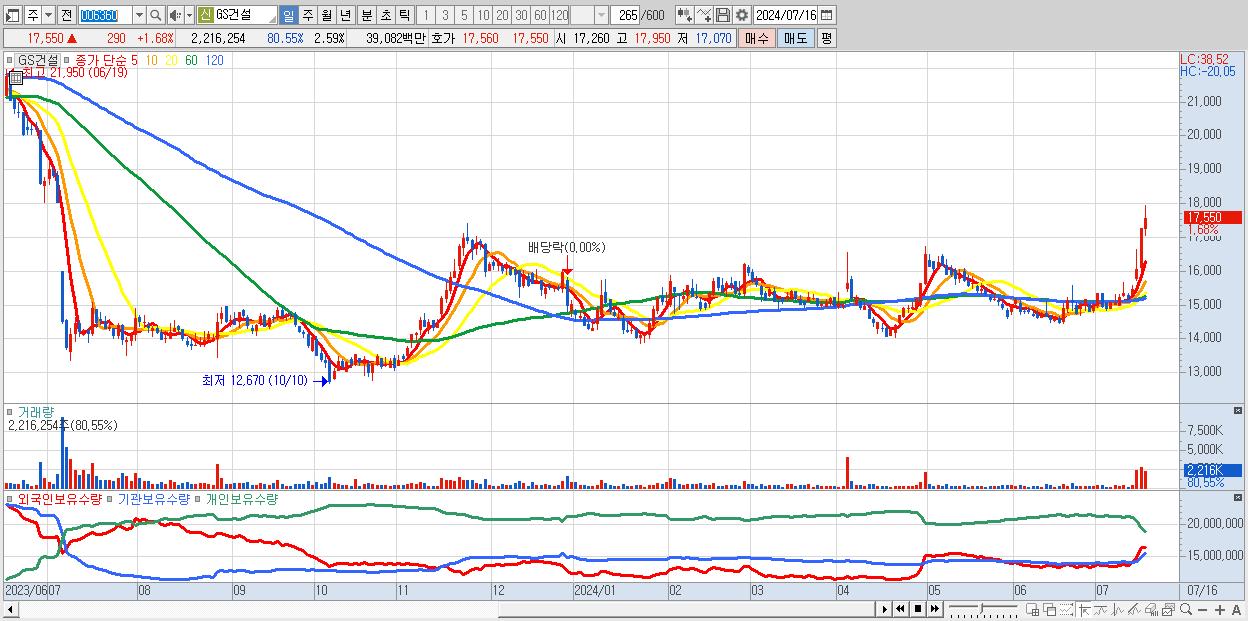Click the horizontal wave line tool icon
The width and height of the screenshot is (1248, 621).
coord(1101,609)
